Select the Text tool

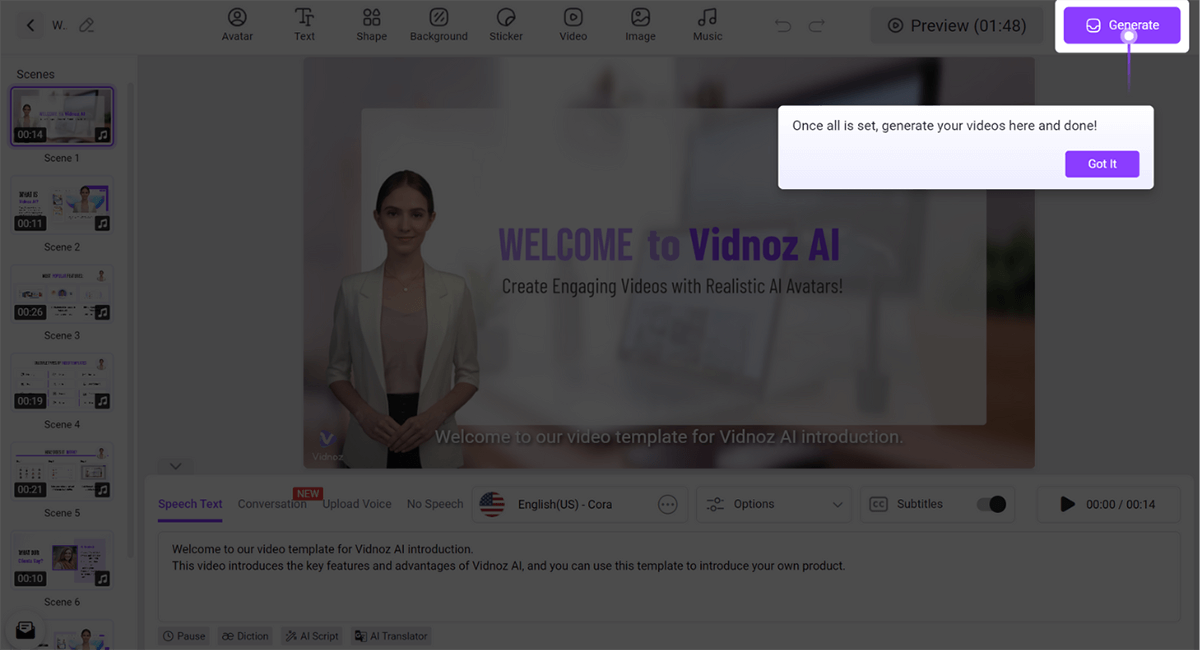[304, 25]
